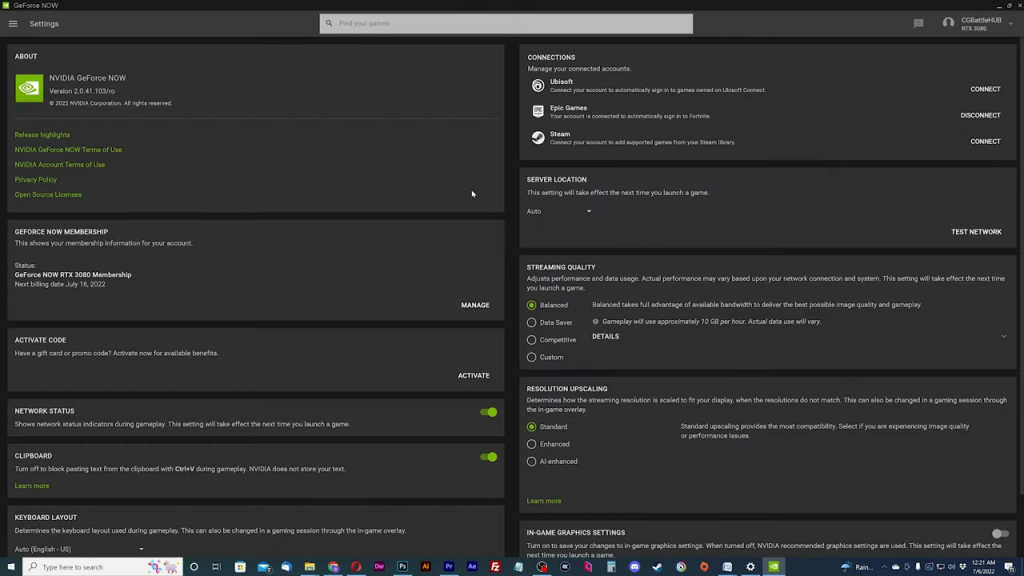Launch Adobe After Effects from the taskbar

click(x=472, y=567)
